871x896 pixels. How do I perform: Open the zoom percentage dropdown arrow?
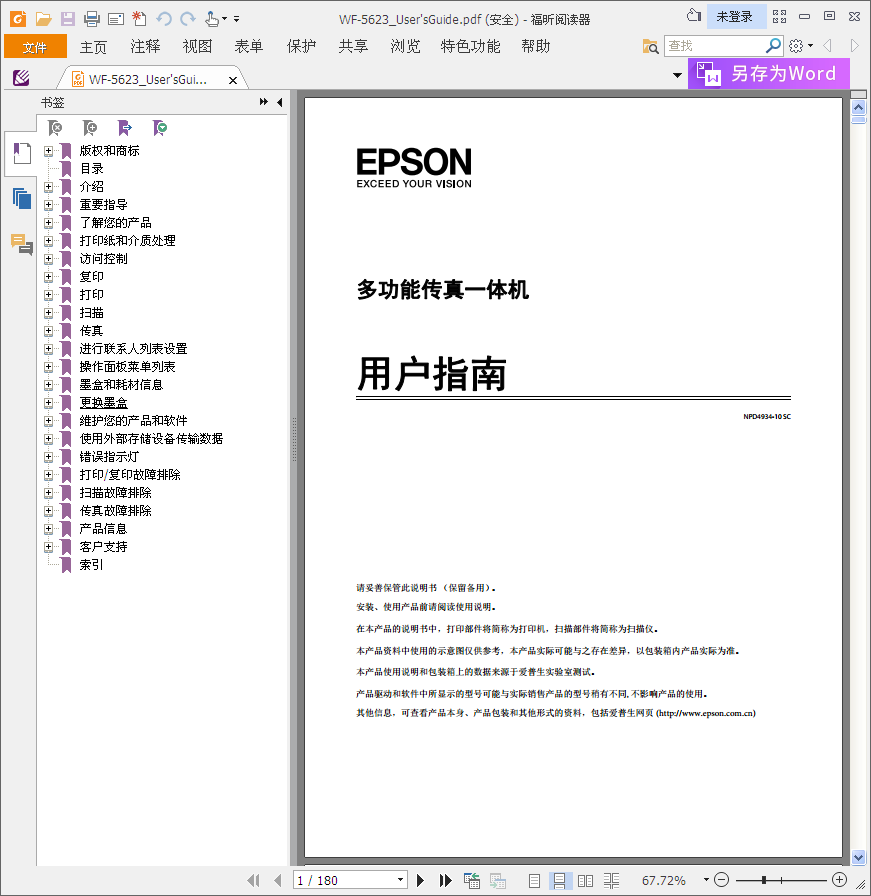(x=706, y=880)
